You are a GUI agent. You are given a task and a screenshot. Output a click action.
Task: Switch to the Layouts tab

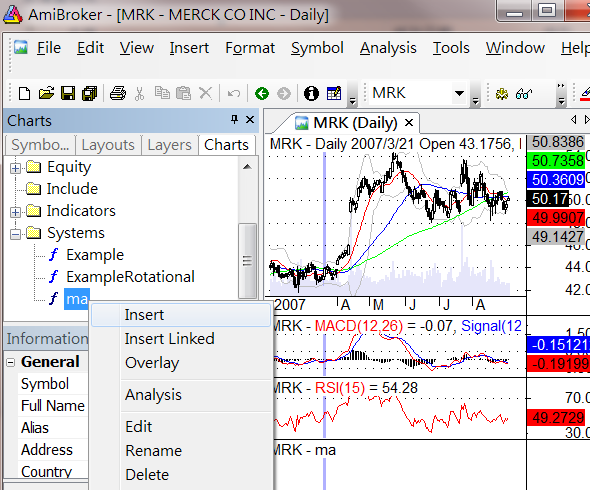tap(108, 145)
